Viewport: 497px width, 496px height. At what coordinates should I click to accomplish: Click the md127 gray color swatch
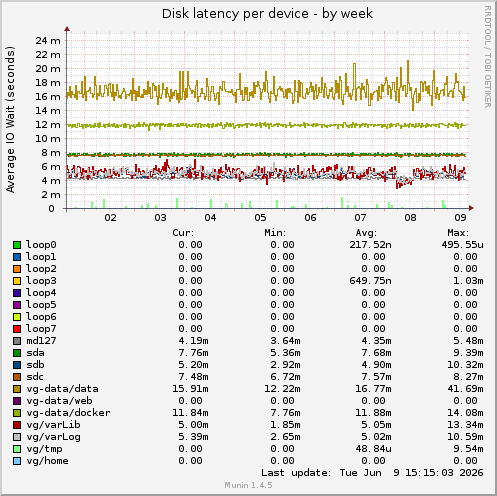17,341
